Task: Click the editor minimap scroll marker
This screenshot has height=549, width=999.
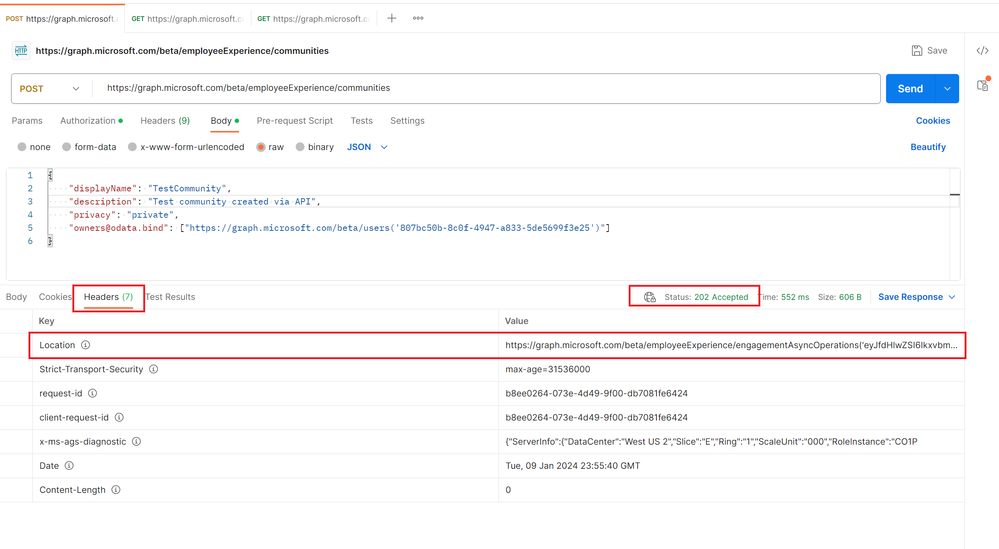Action: point(954,194)
